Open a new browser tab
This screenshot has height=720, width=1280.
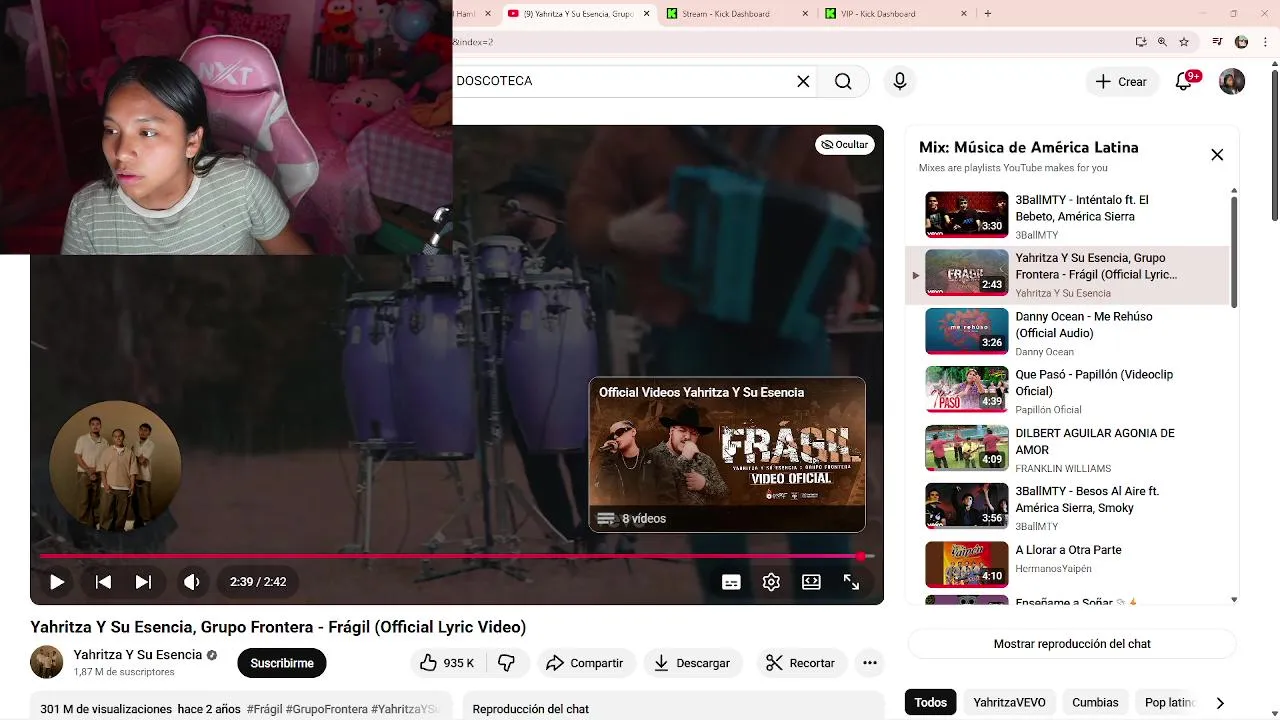988,14
